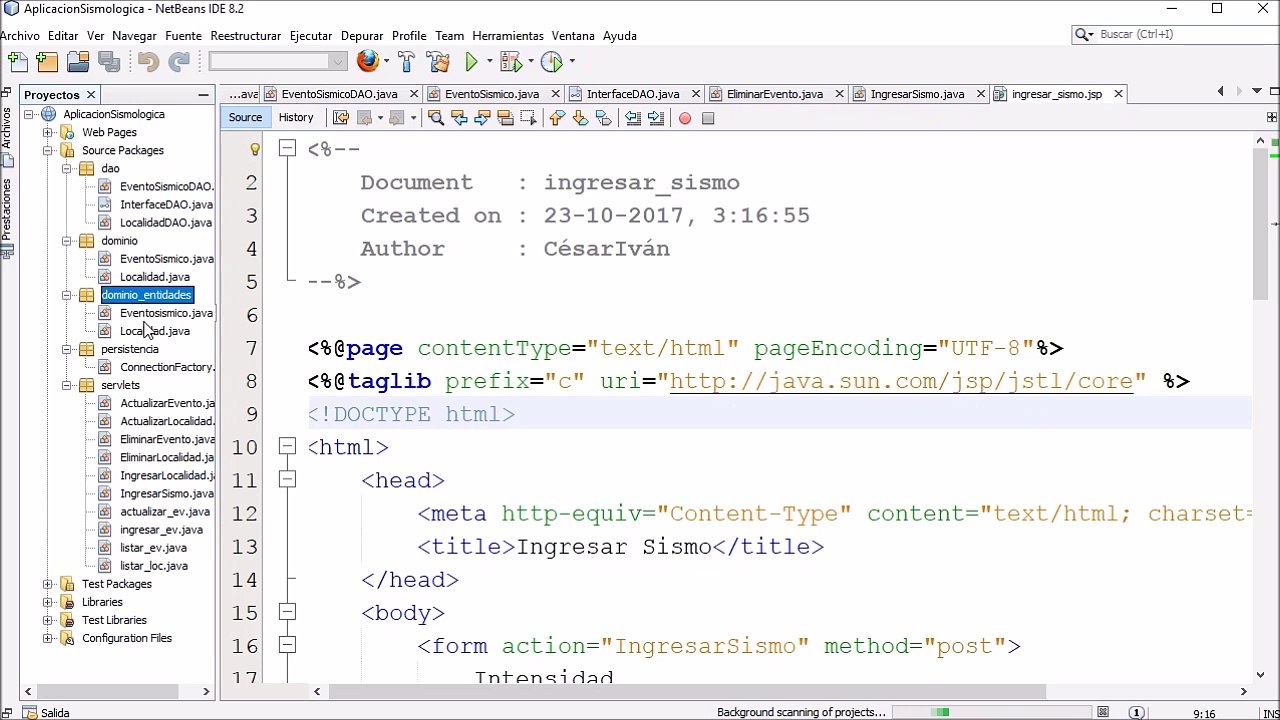This screenshot has height=720, width=1280.
Task: Collapse the servlets package node
Action: [x=66, y=385]
